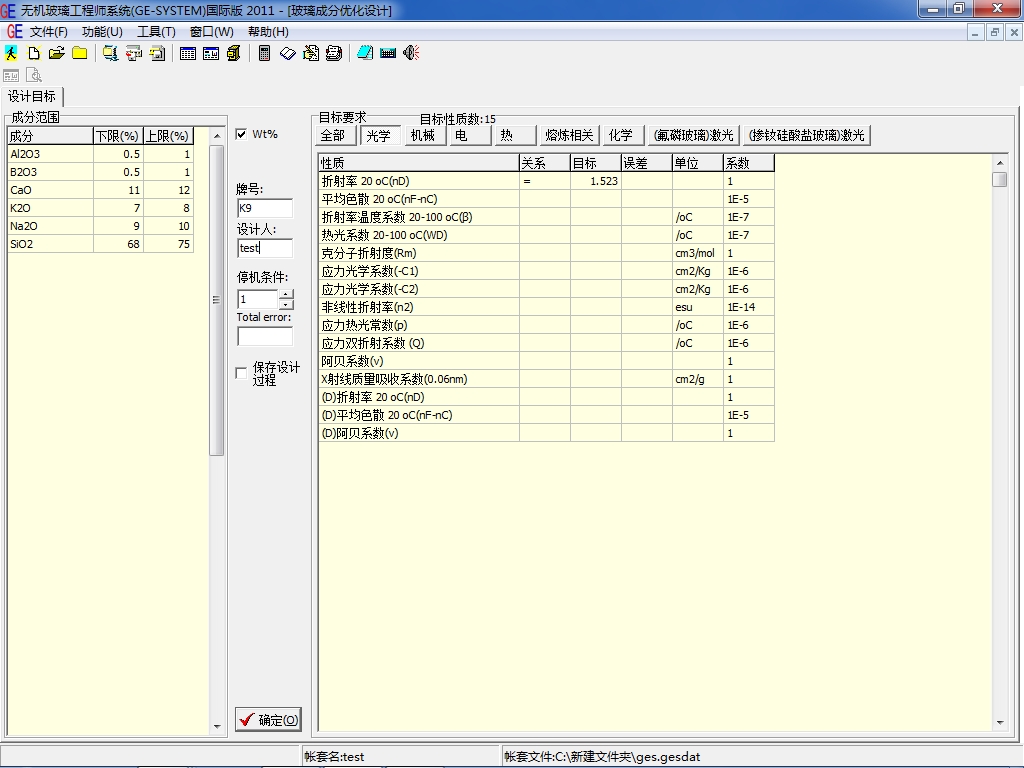Click the 停机条件 number field
1024x768 pixels.
(258, 299)
